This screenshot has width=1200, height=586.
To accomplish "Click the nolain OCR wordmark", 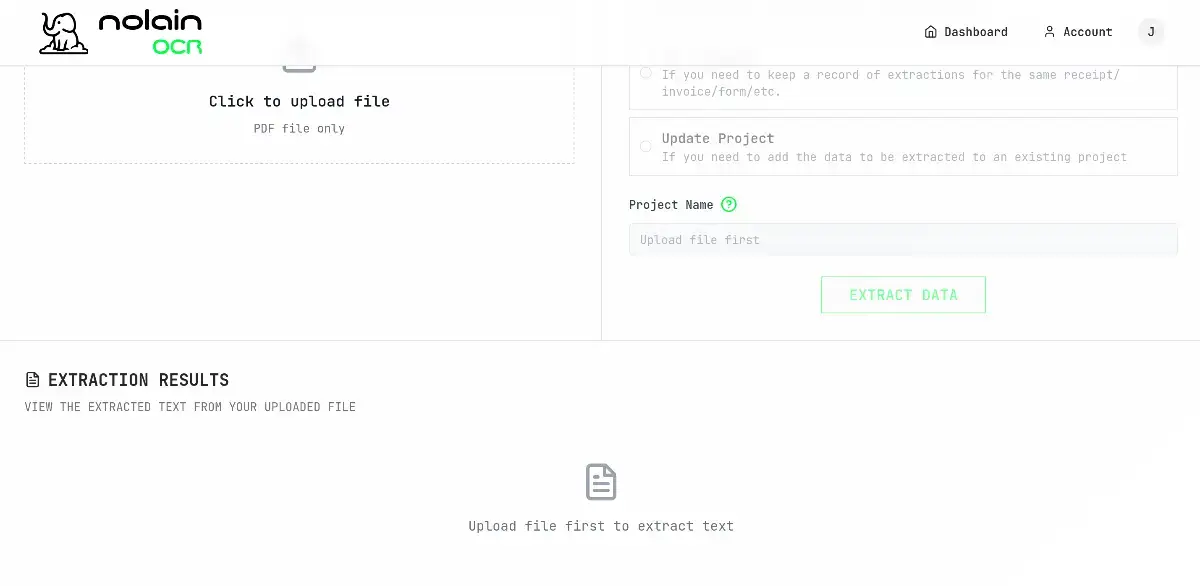I will click(x=151, y=33).
